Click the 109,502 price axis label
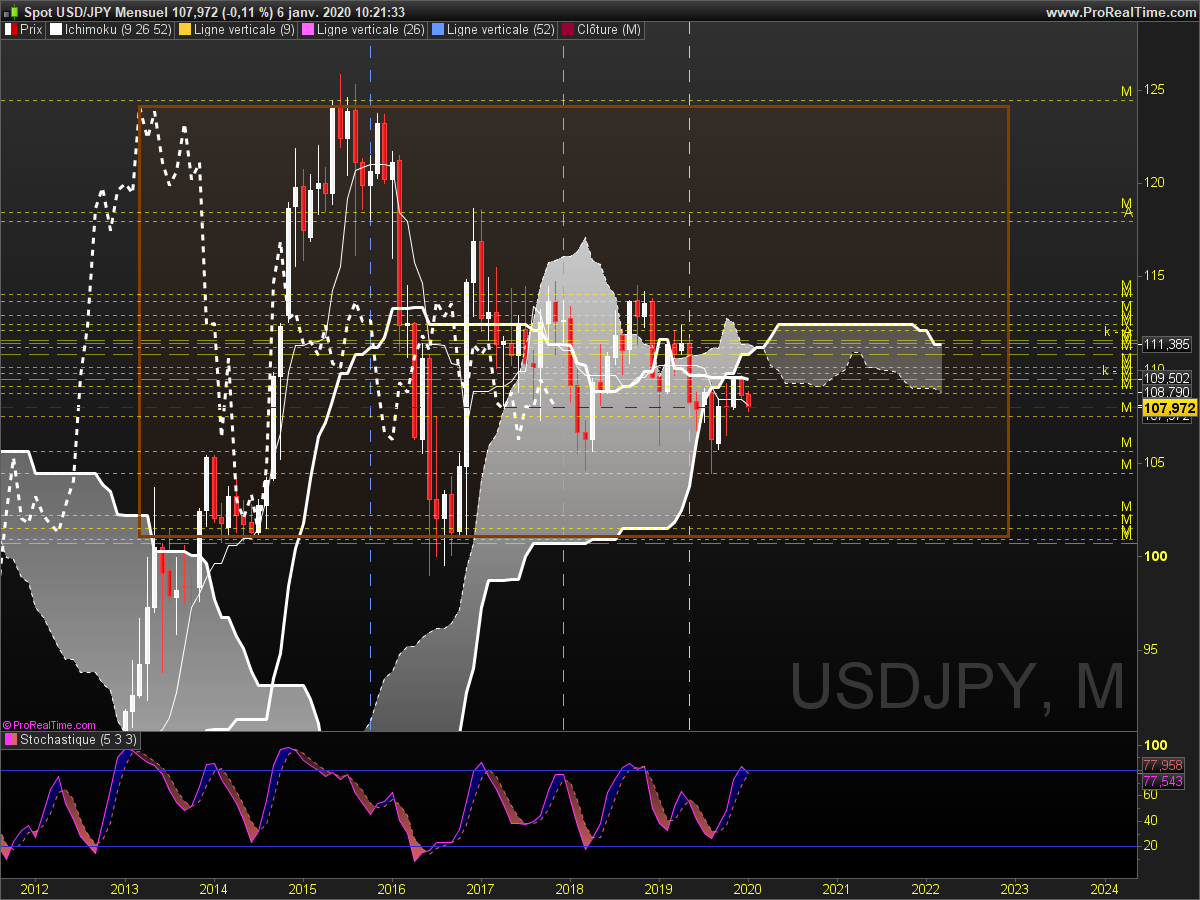This screenshot has height=900, width=1200. coord(1167,378)
